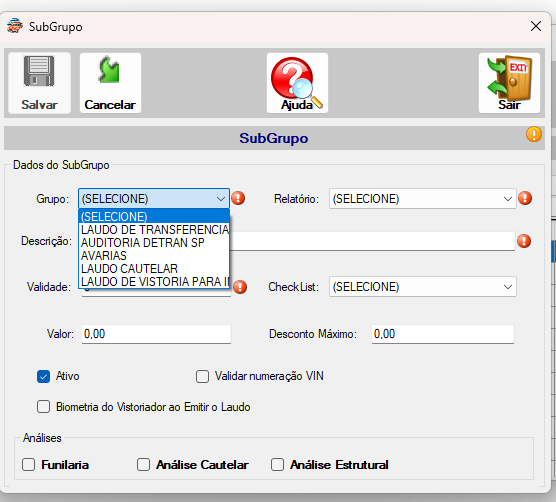The height and width of the screenshot is (502, 556).
Task: Click the Valor input field
Action: [x=156, y=334]
